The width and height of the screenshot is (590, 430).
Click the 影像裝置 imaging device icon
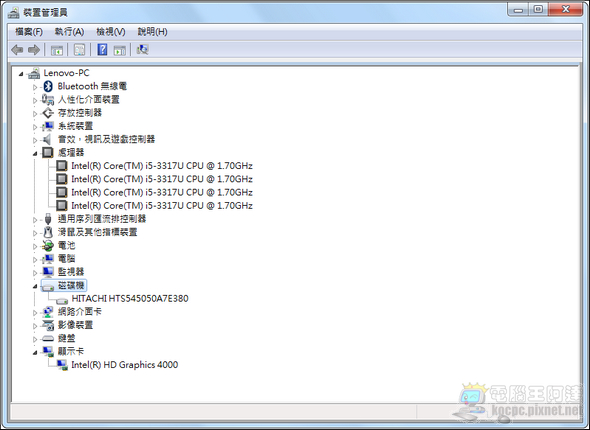click(x=48, y=325)
